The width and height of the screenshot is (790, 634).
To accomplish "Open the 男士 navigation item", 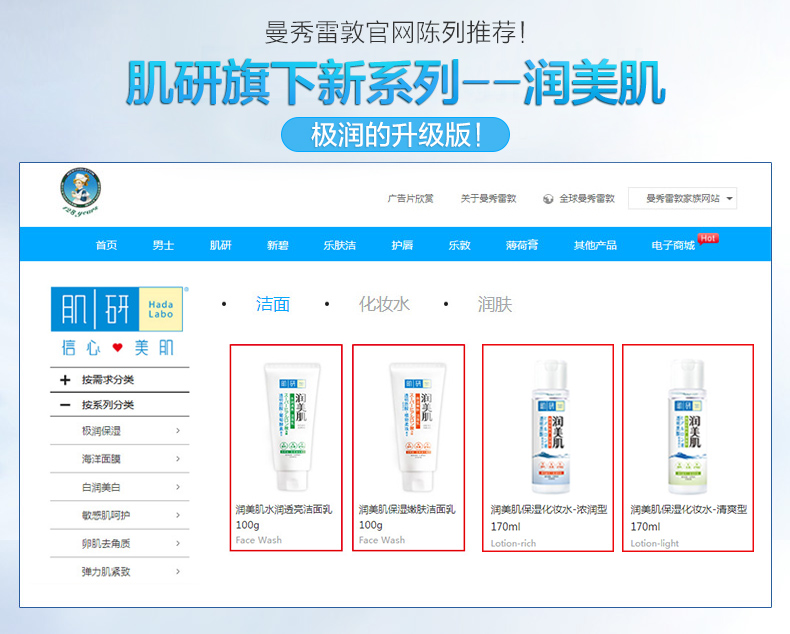I will coord(163,245).
